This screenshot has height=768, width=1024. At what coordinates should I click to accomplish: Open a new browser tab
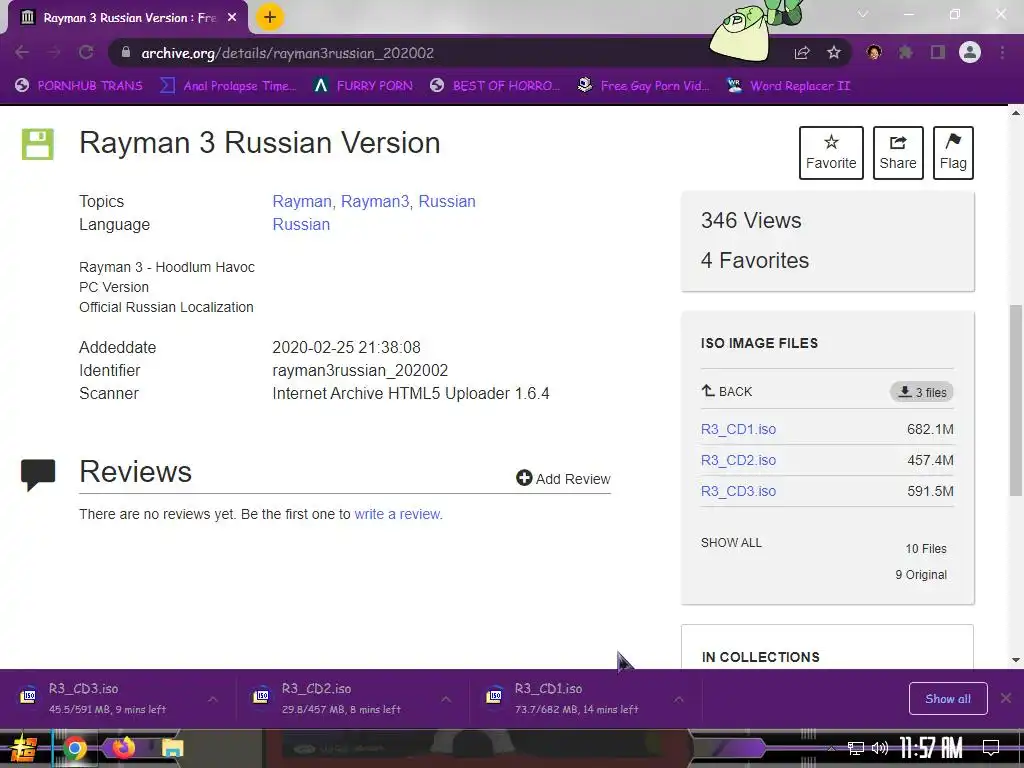[270, 17]
